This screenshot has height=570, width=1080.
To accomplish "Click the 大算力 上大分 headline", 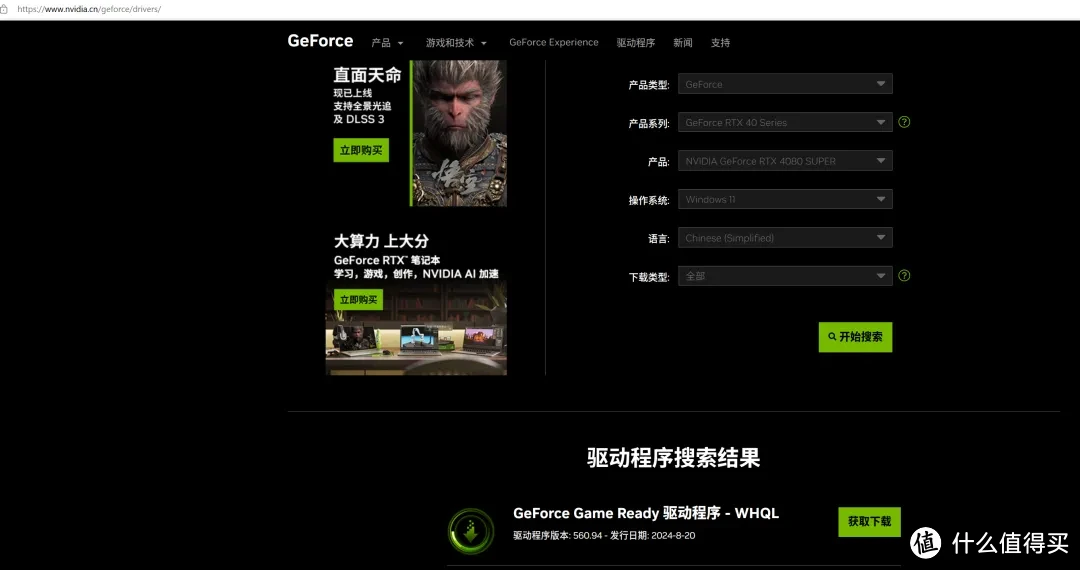I will pyautogui.click(x=381, y=241).
